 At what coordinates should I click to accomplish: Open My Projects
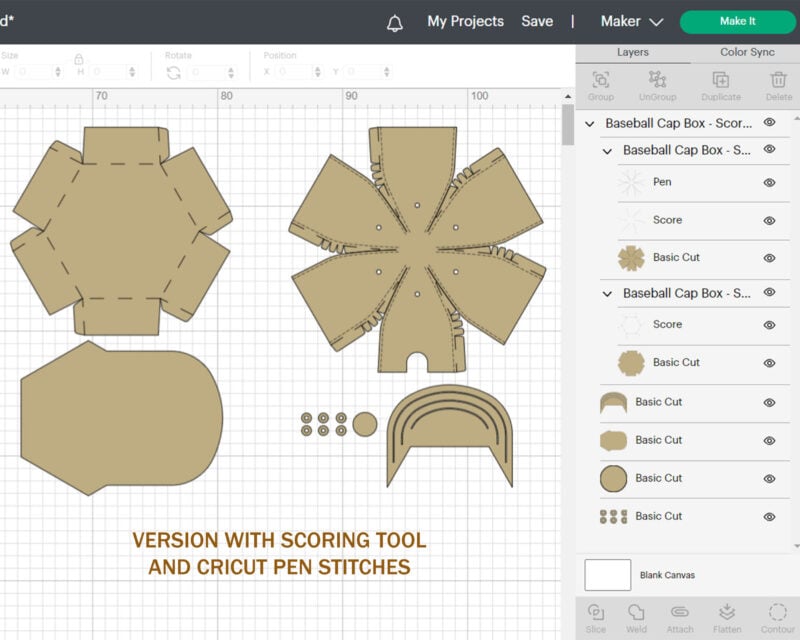465,21
